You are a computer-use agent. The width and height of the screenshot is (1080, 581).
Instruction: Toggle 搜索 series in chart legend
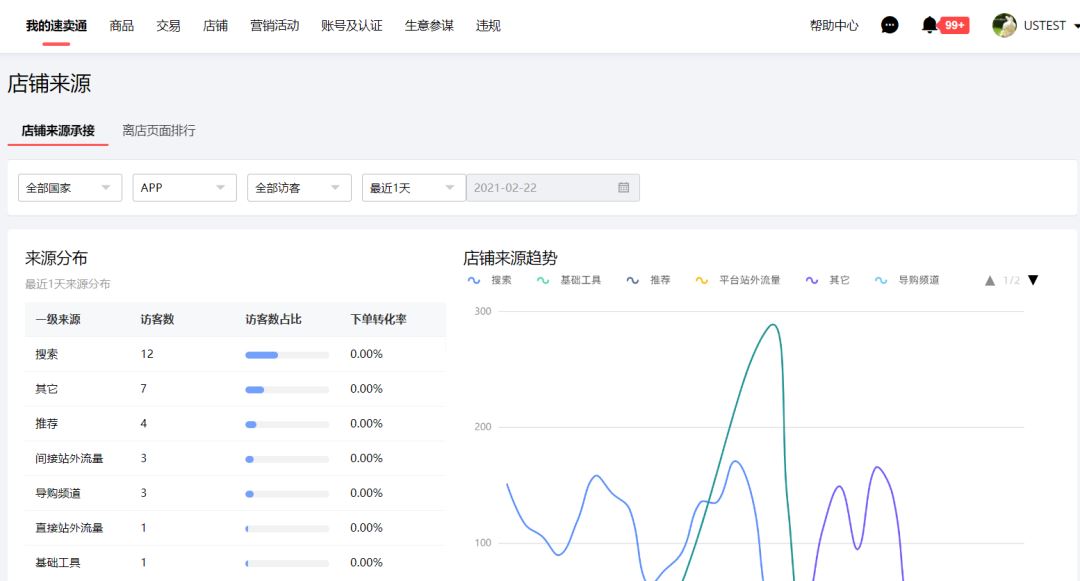click(x=490, y=280)
